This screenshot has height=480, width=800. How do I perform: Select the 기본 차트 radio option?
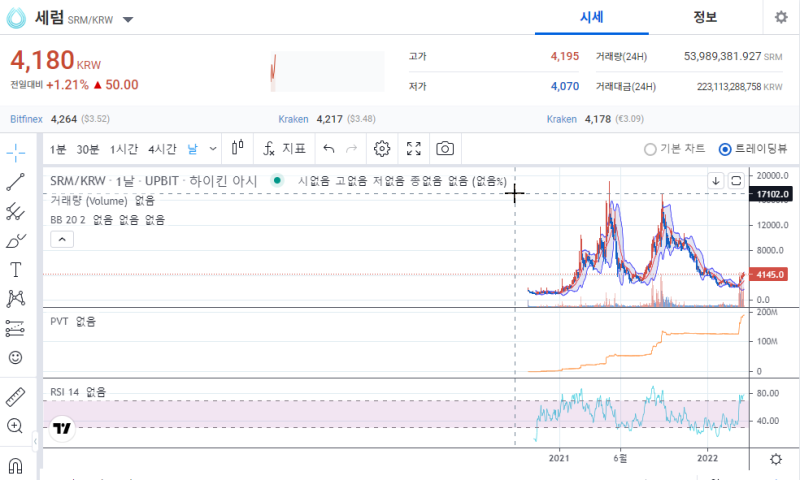pos(674,149)
